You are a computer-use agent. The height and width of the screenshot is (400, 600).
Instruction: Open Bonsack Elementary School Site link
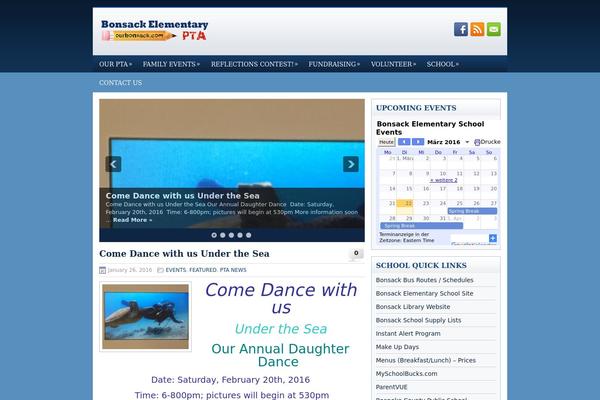click(424, 293)
